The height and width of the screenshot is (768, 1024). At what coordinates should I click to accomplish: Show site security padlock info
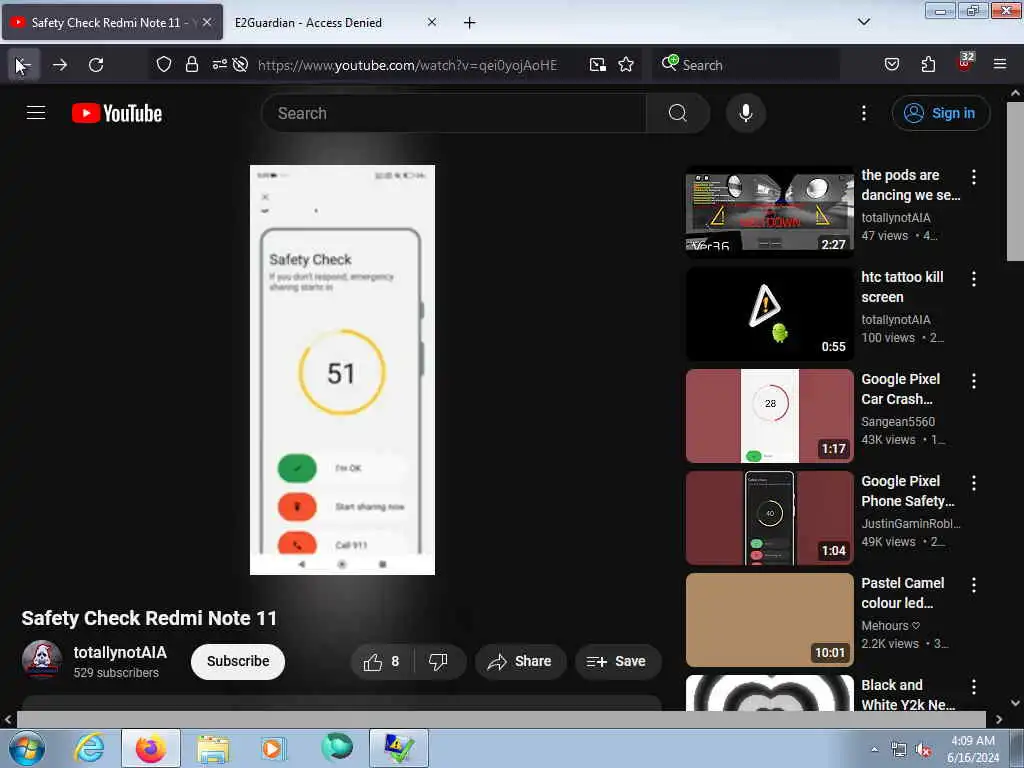[x=191, y=65]
